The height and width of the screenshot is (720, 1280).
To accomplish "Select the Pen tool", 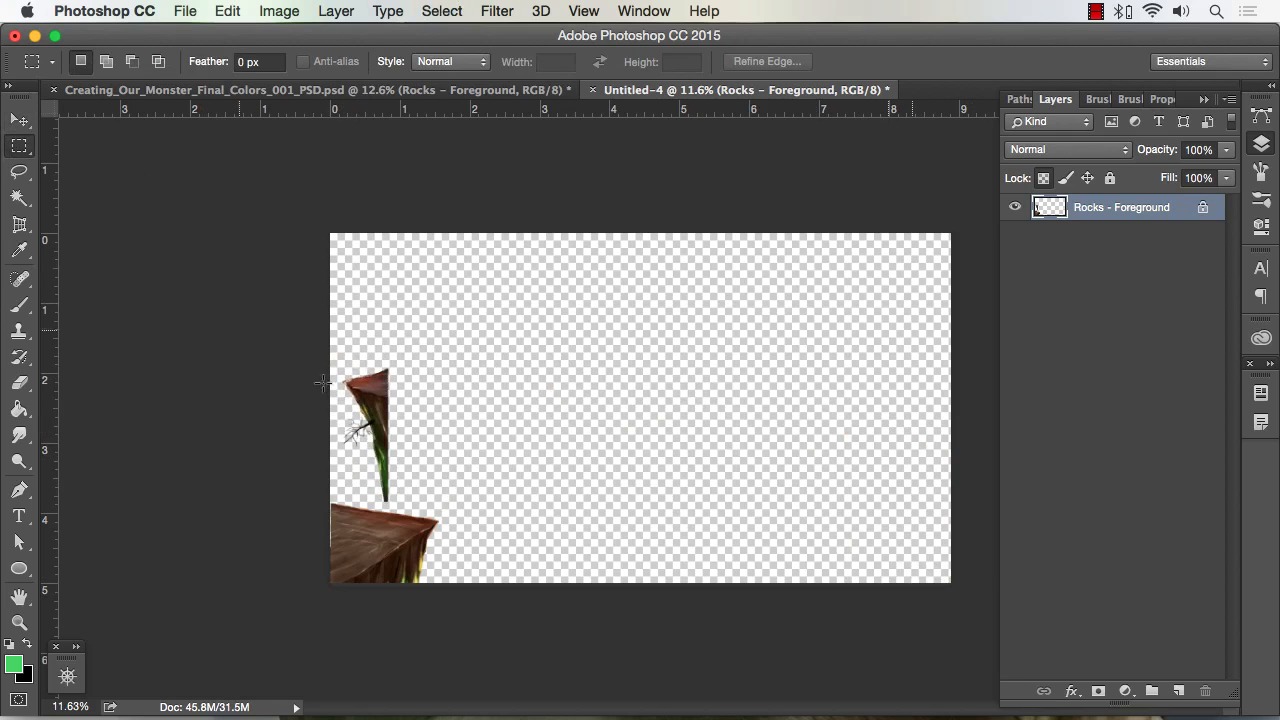I will (x=19, y=490).
